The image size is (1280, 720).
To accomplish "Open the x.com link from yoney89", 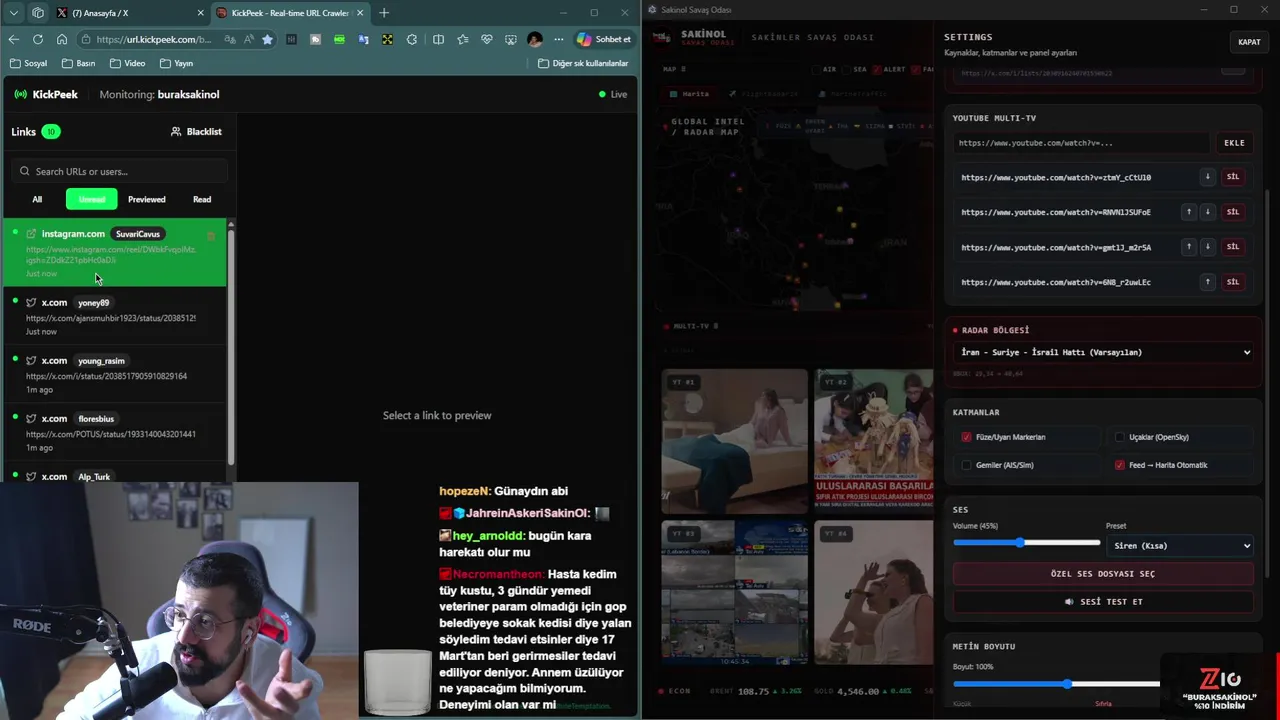I will tap(114, 316).
